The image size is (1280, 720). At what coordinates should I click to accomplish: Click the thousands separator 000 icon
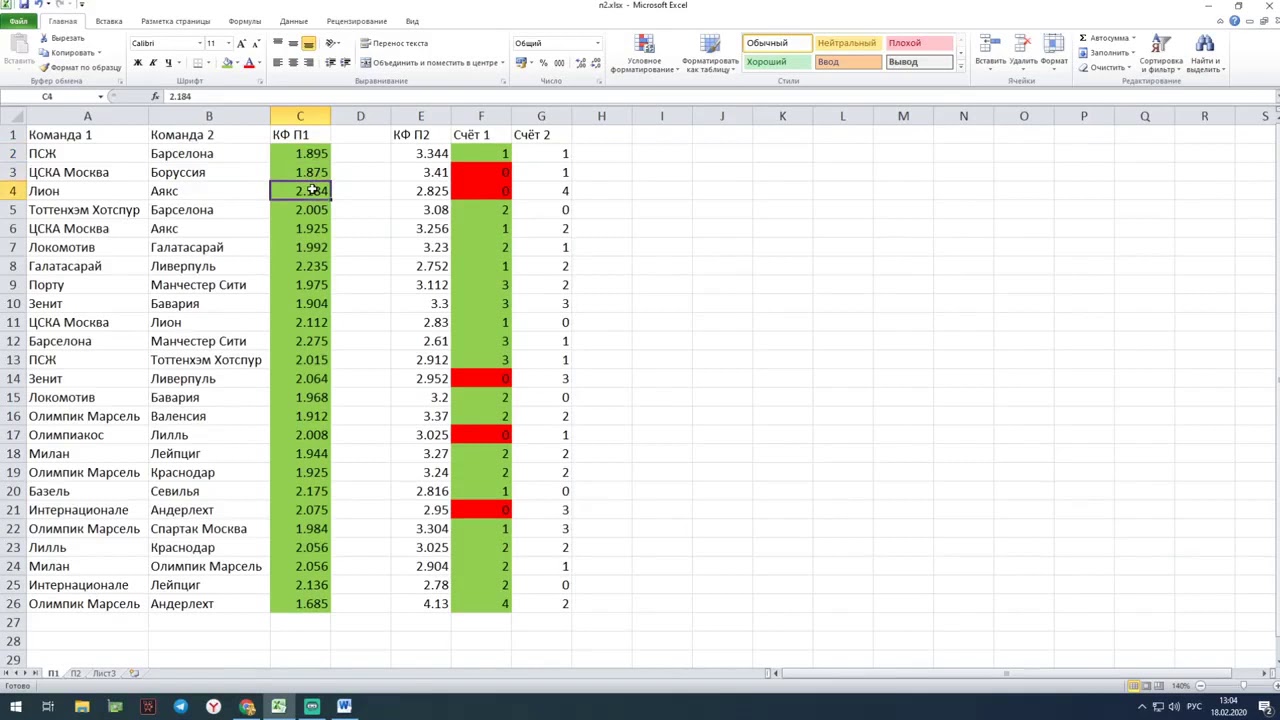(x=558, y=63)
